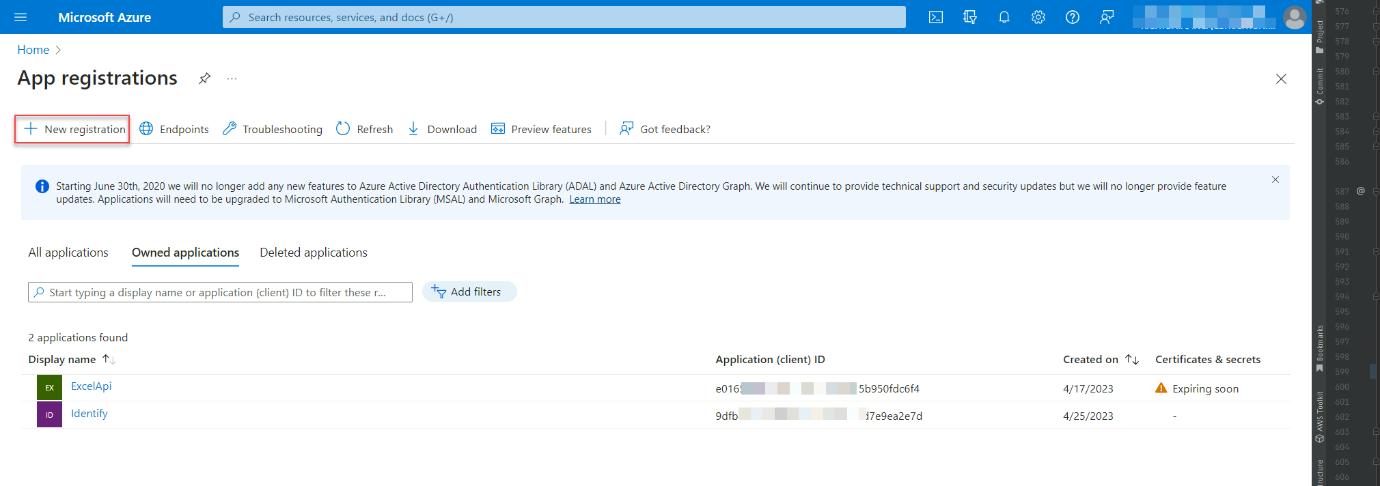Close the App registrations blade
Viewport: 1380px width, 486px height.
tap(1281, 79)
